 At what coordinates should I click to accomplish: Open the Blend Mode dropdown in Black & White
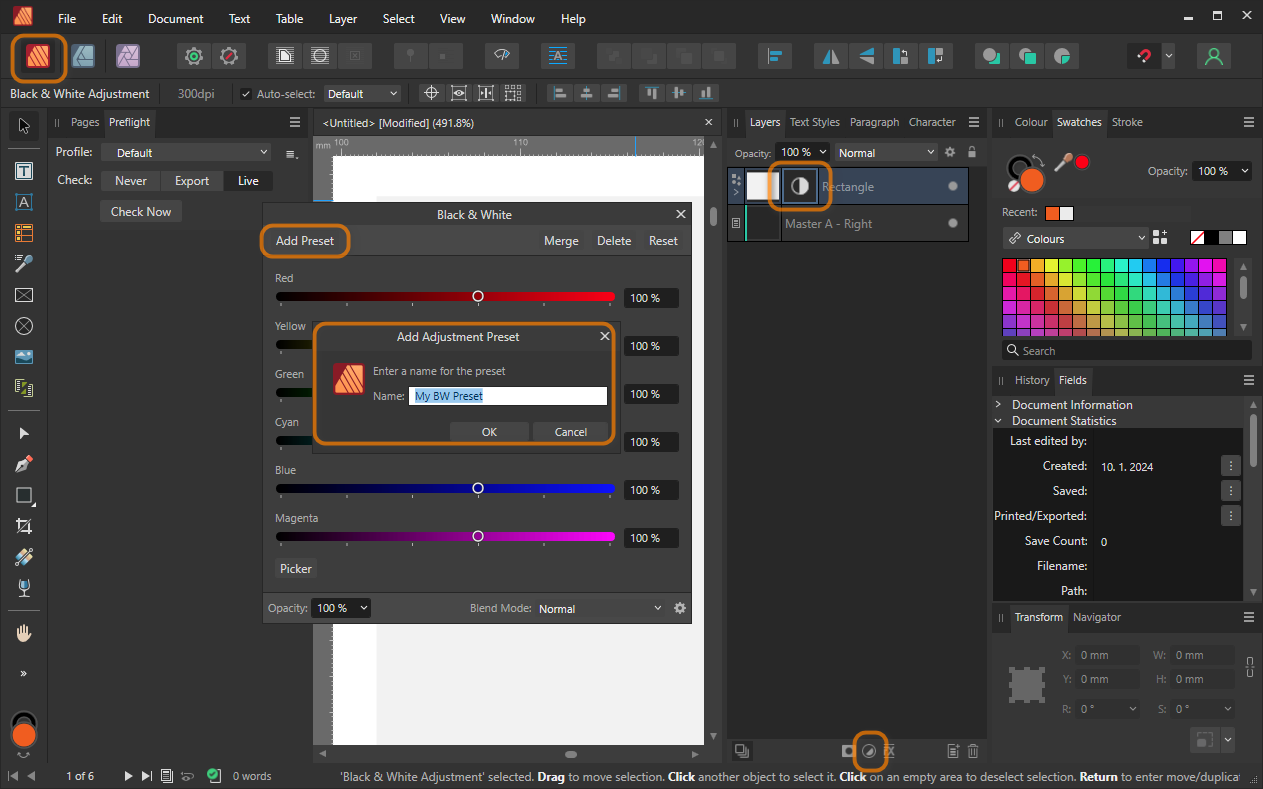(x=599, y=608)
